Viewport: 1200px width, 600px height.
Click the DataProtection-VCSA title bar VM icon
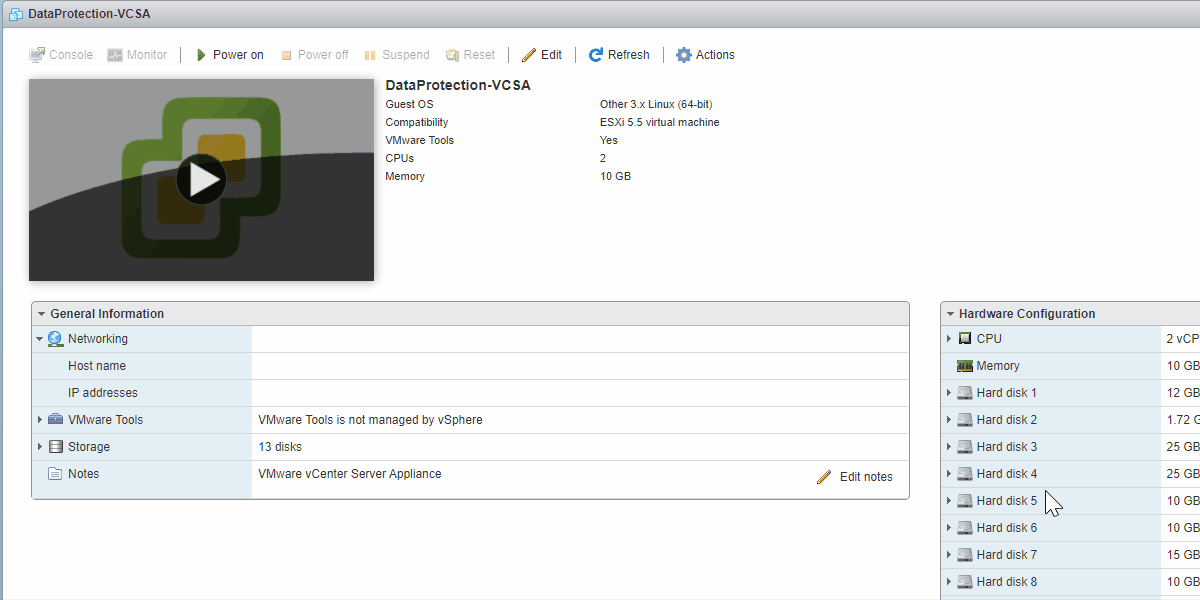click(x=16, y=14)
